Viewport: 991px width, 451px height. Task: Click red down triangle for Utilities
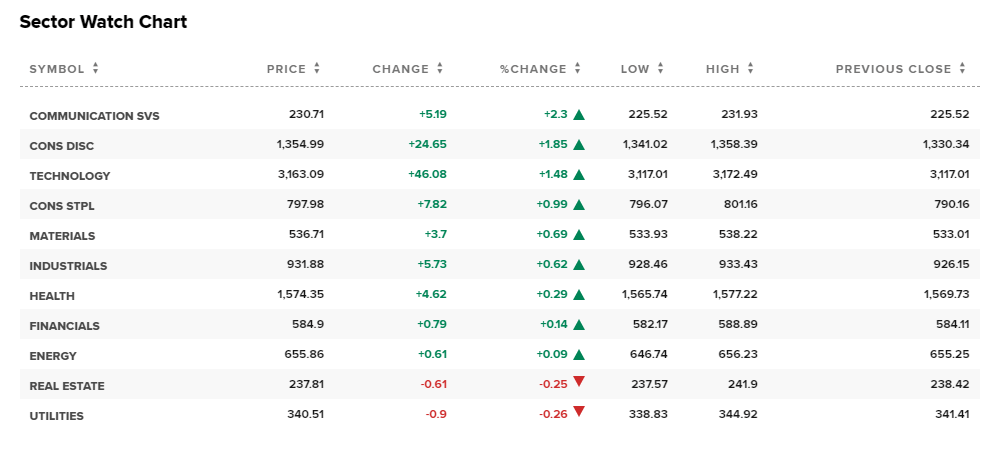[x=579, y=412]
